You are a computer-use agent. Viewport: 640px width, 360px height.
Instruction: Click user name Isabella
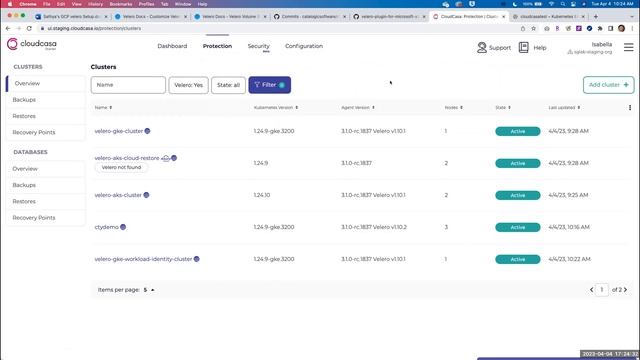coord(602,44)
